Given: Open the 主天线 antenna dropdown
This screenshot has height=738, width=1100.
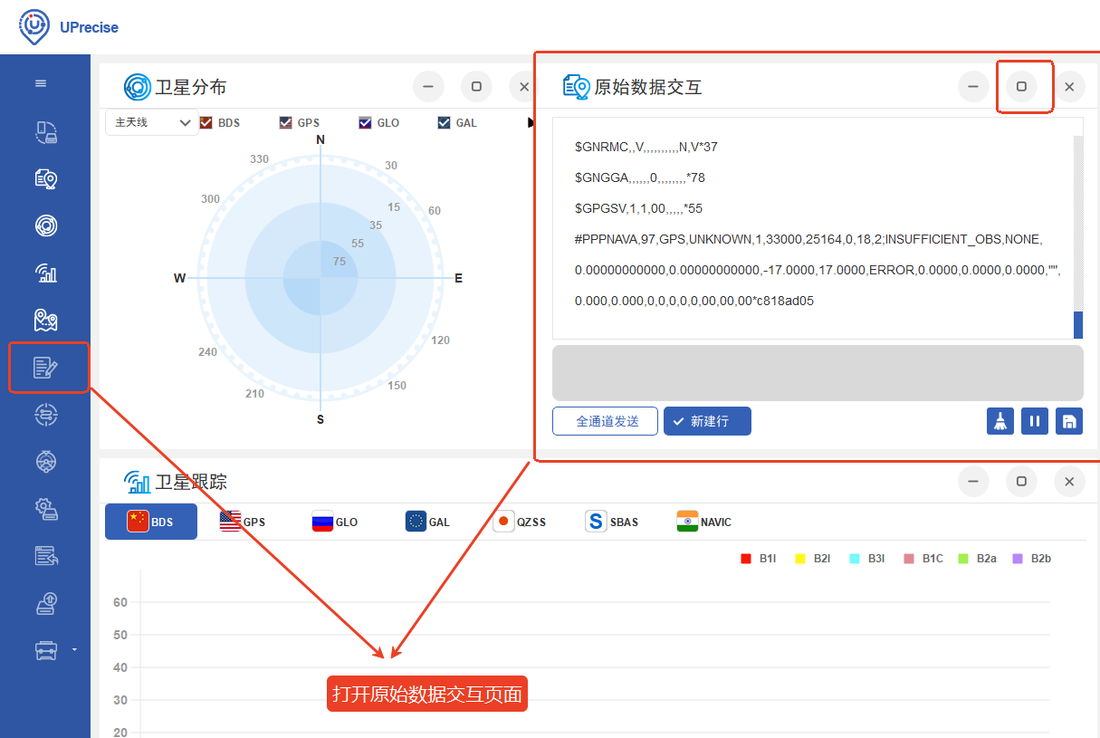Looking at the screenshot, I should pos(152,123).
